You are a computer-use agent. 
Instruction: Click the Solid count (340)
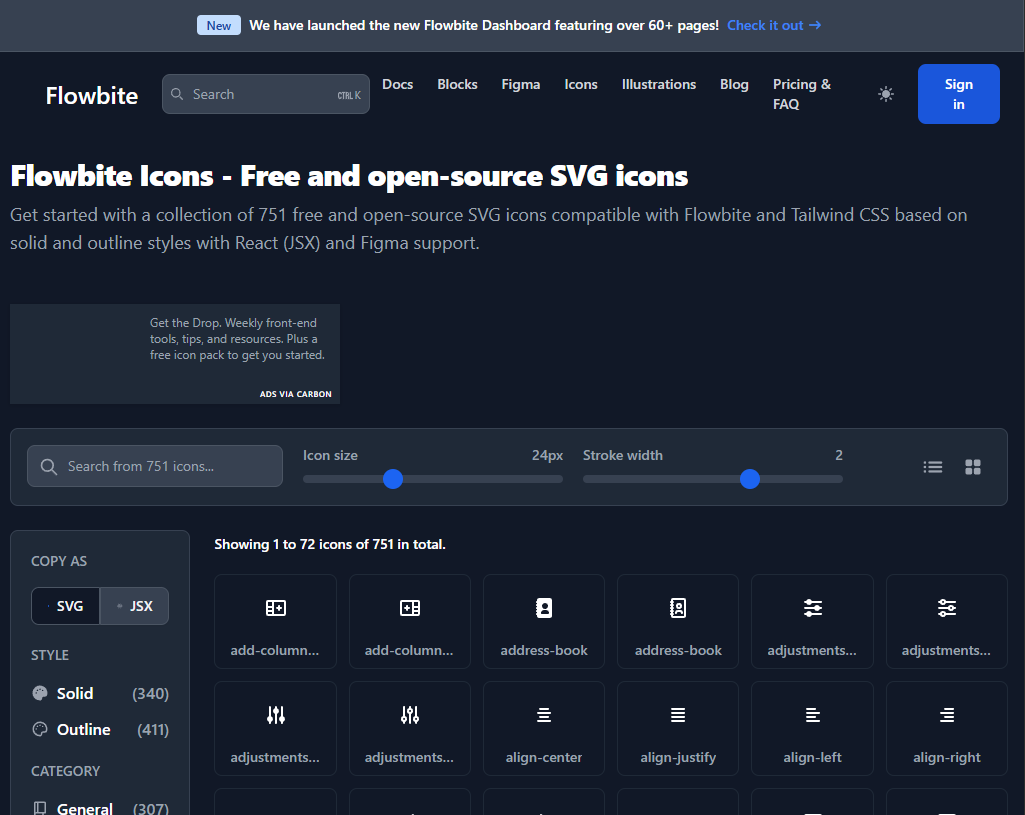pos(150,694)
